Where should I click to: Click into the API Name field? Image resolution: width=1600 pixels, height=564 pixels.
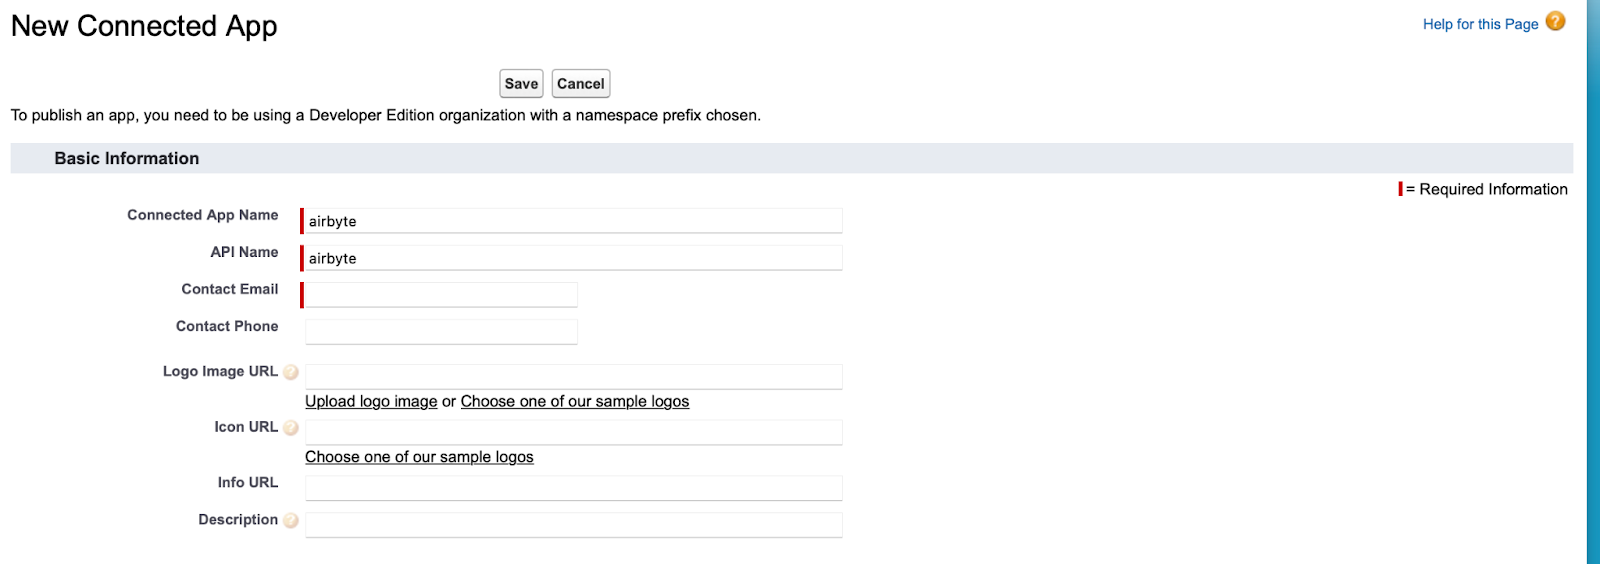[573, 258]
